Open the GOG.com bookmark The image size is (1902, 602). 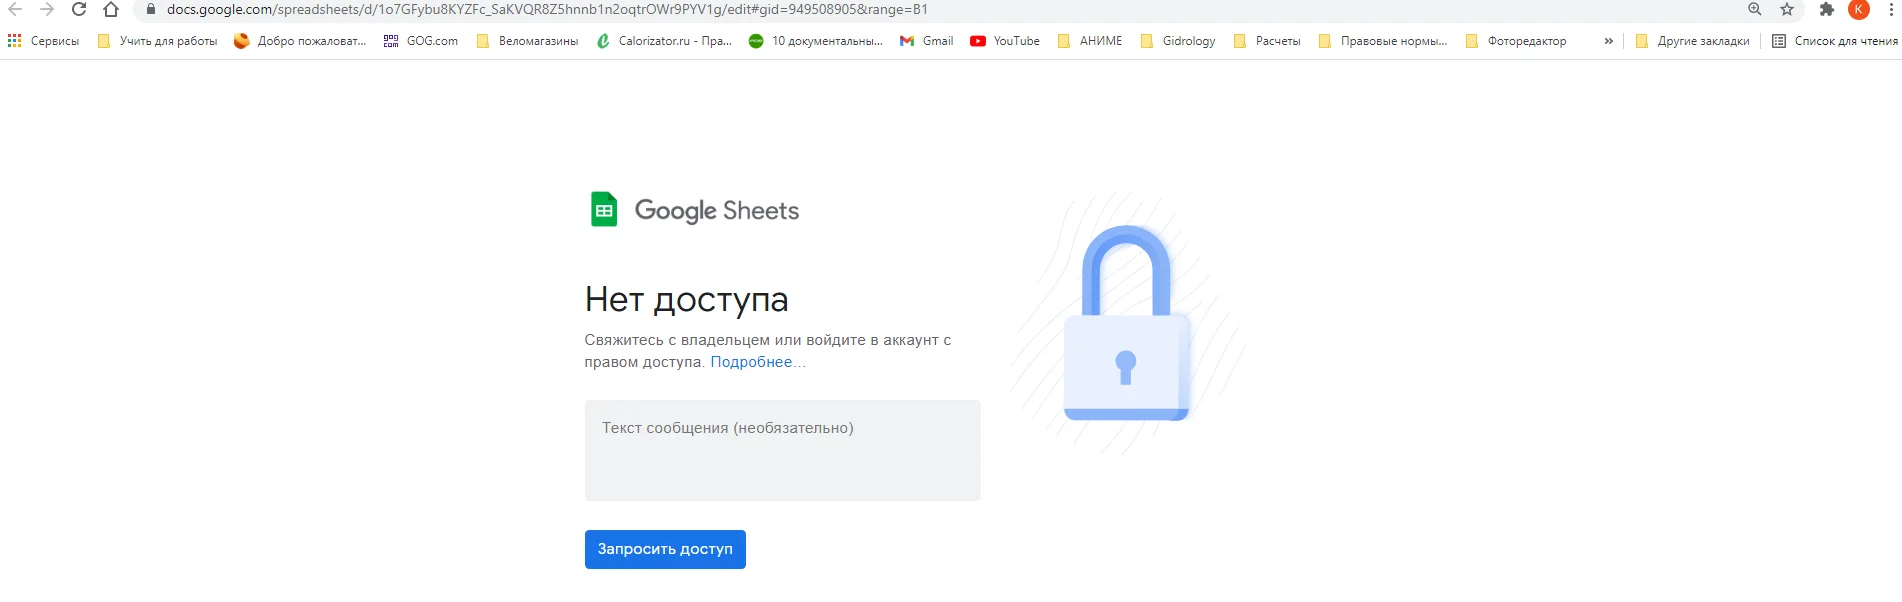point(421,41)
